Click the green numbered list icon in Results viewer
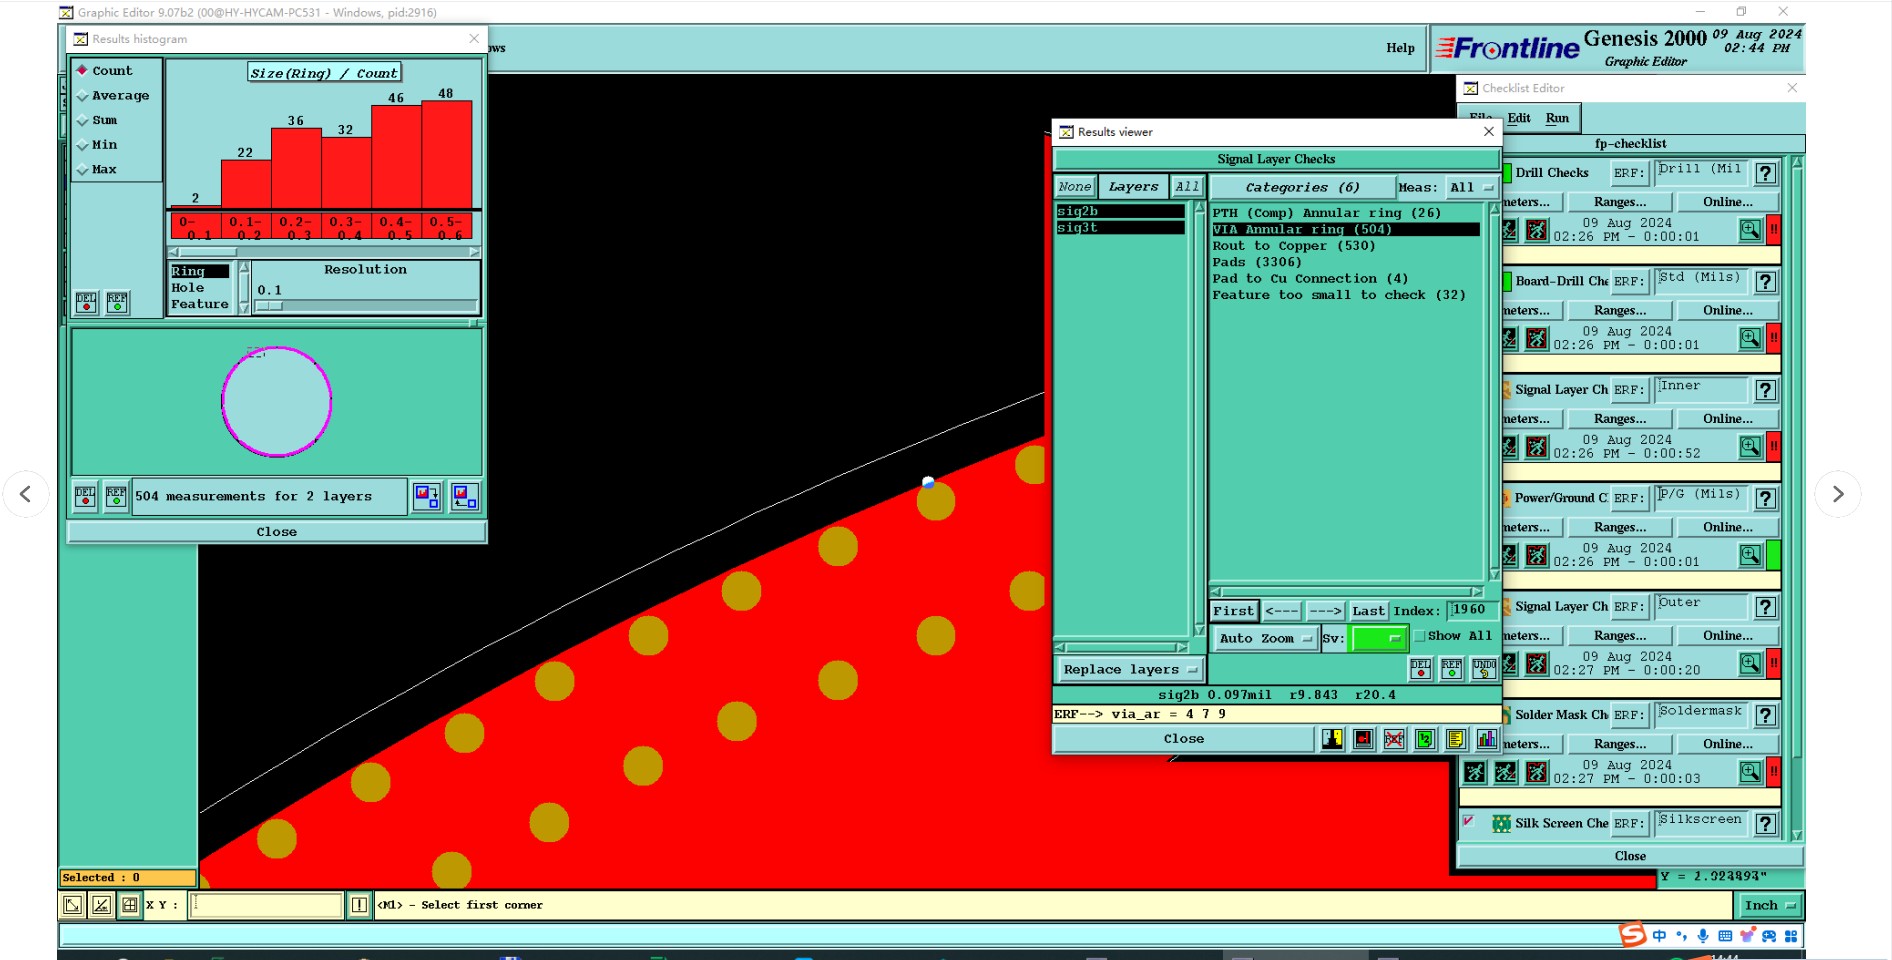Screen dimensions: 1892x960 coord(1425,739)
